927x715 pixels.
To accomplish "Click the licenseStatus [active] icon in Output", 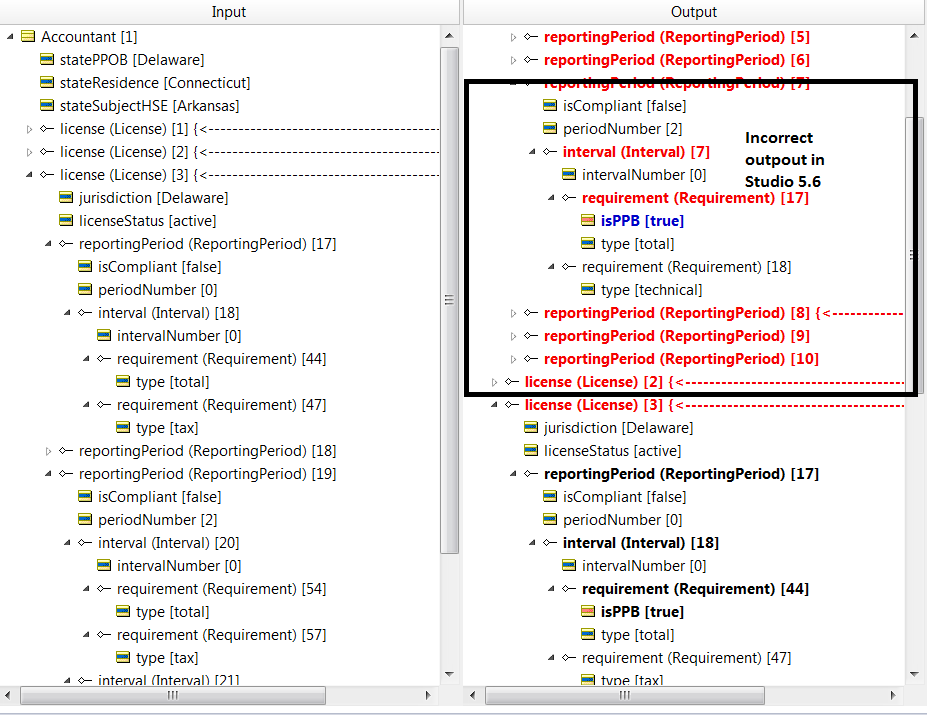I will [x=531, y=450].
